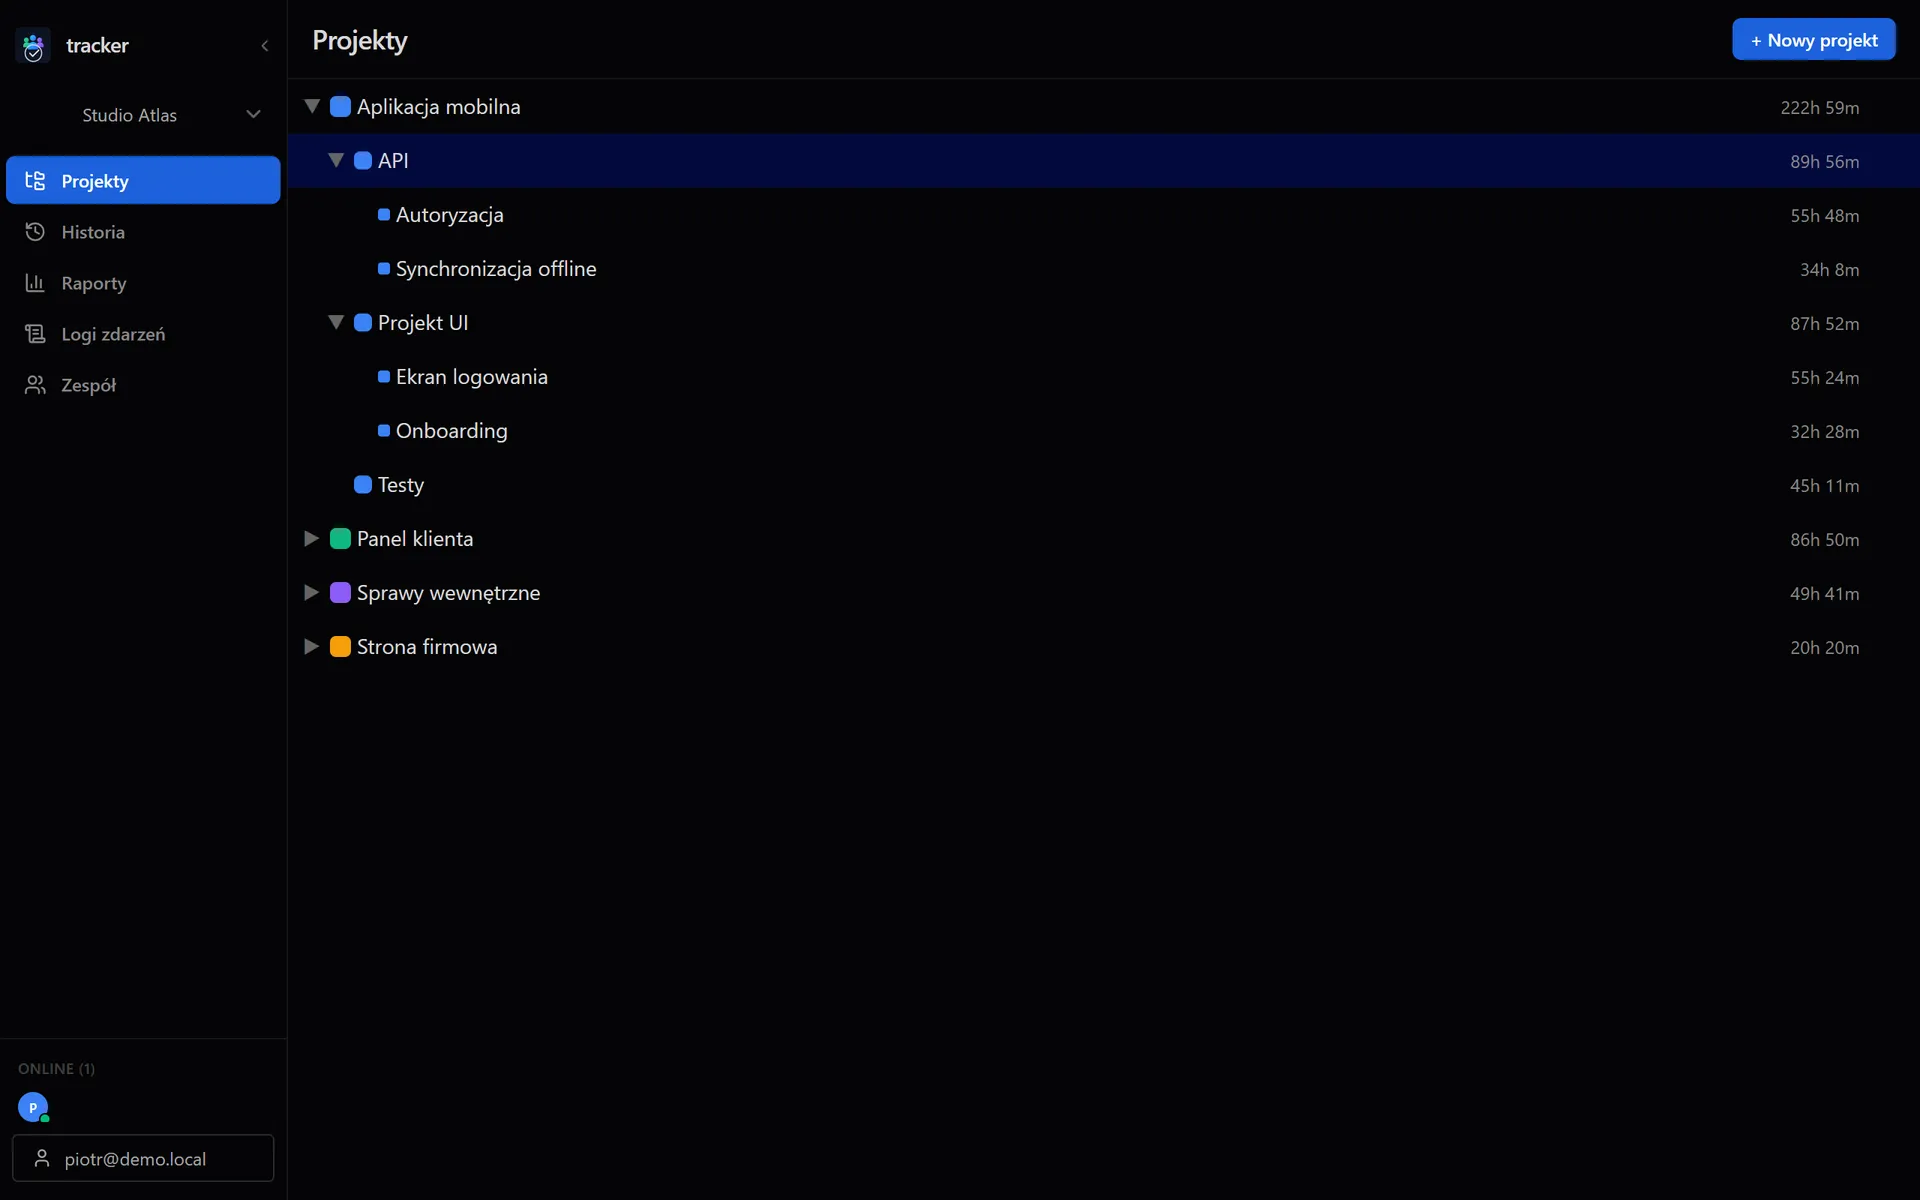Viewport: 1920px width, 1200px height.
Task: Expand the Panel klienta project
Action: [312, 538]
